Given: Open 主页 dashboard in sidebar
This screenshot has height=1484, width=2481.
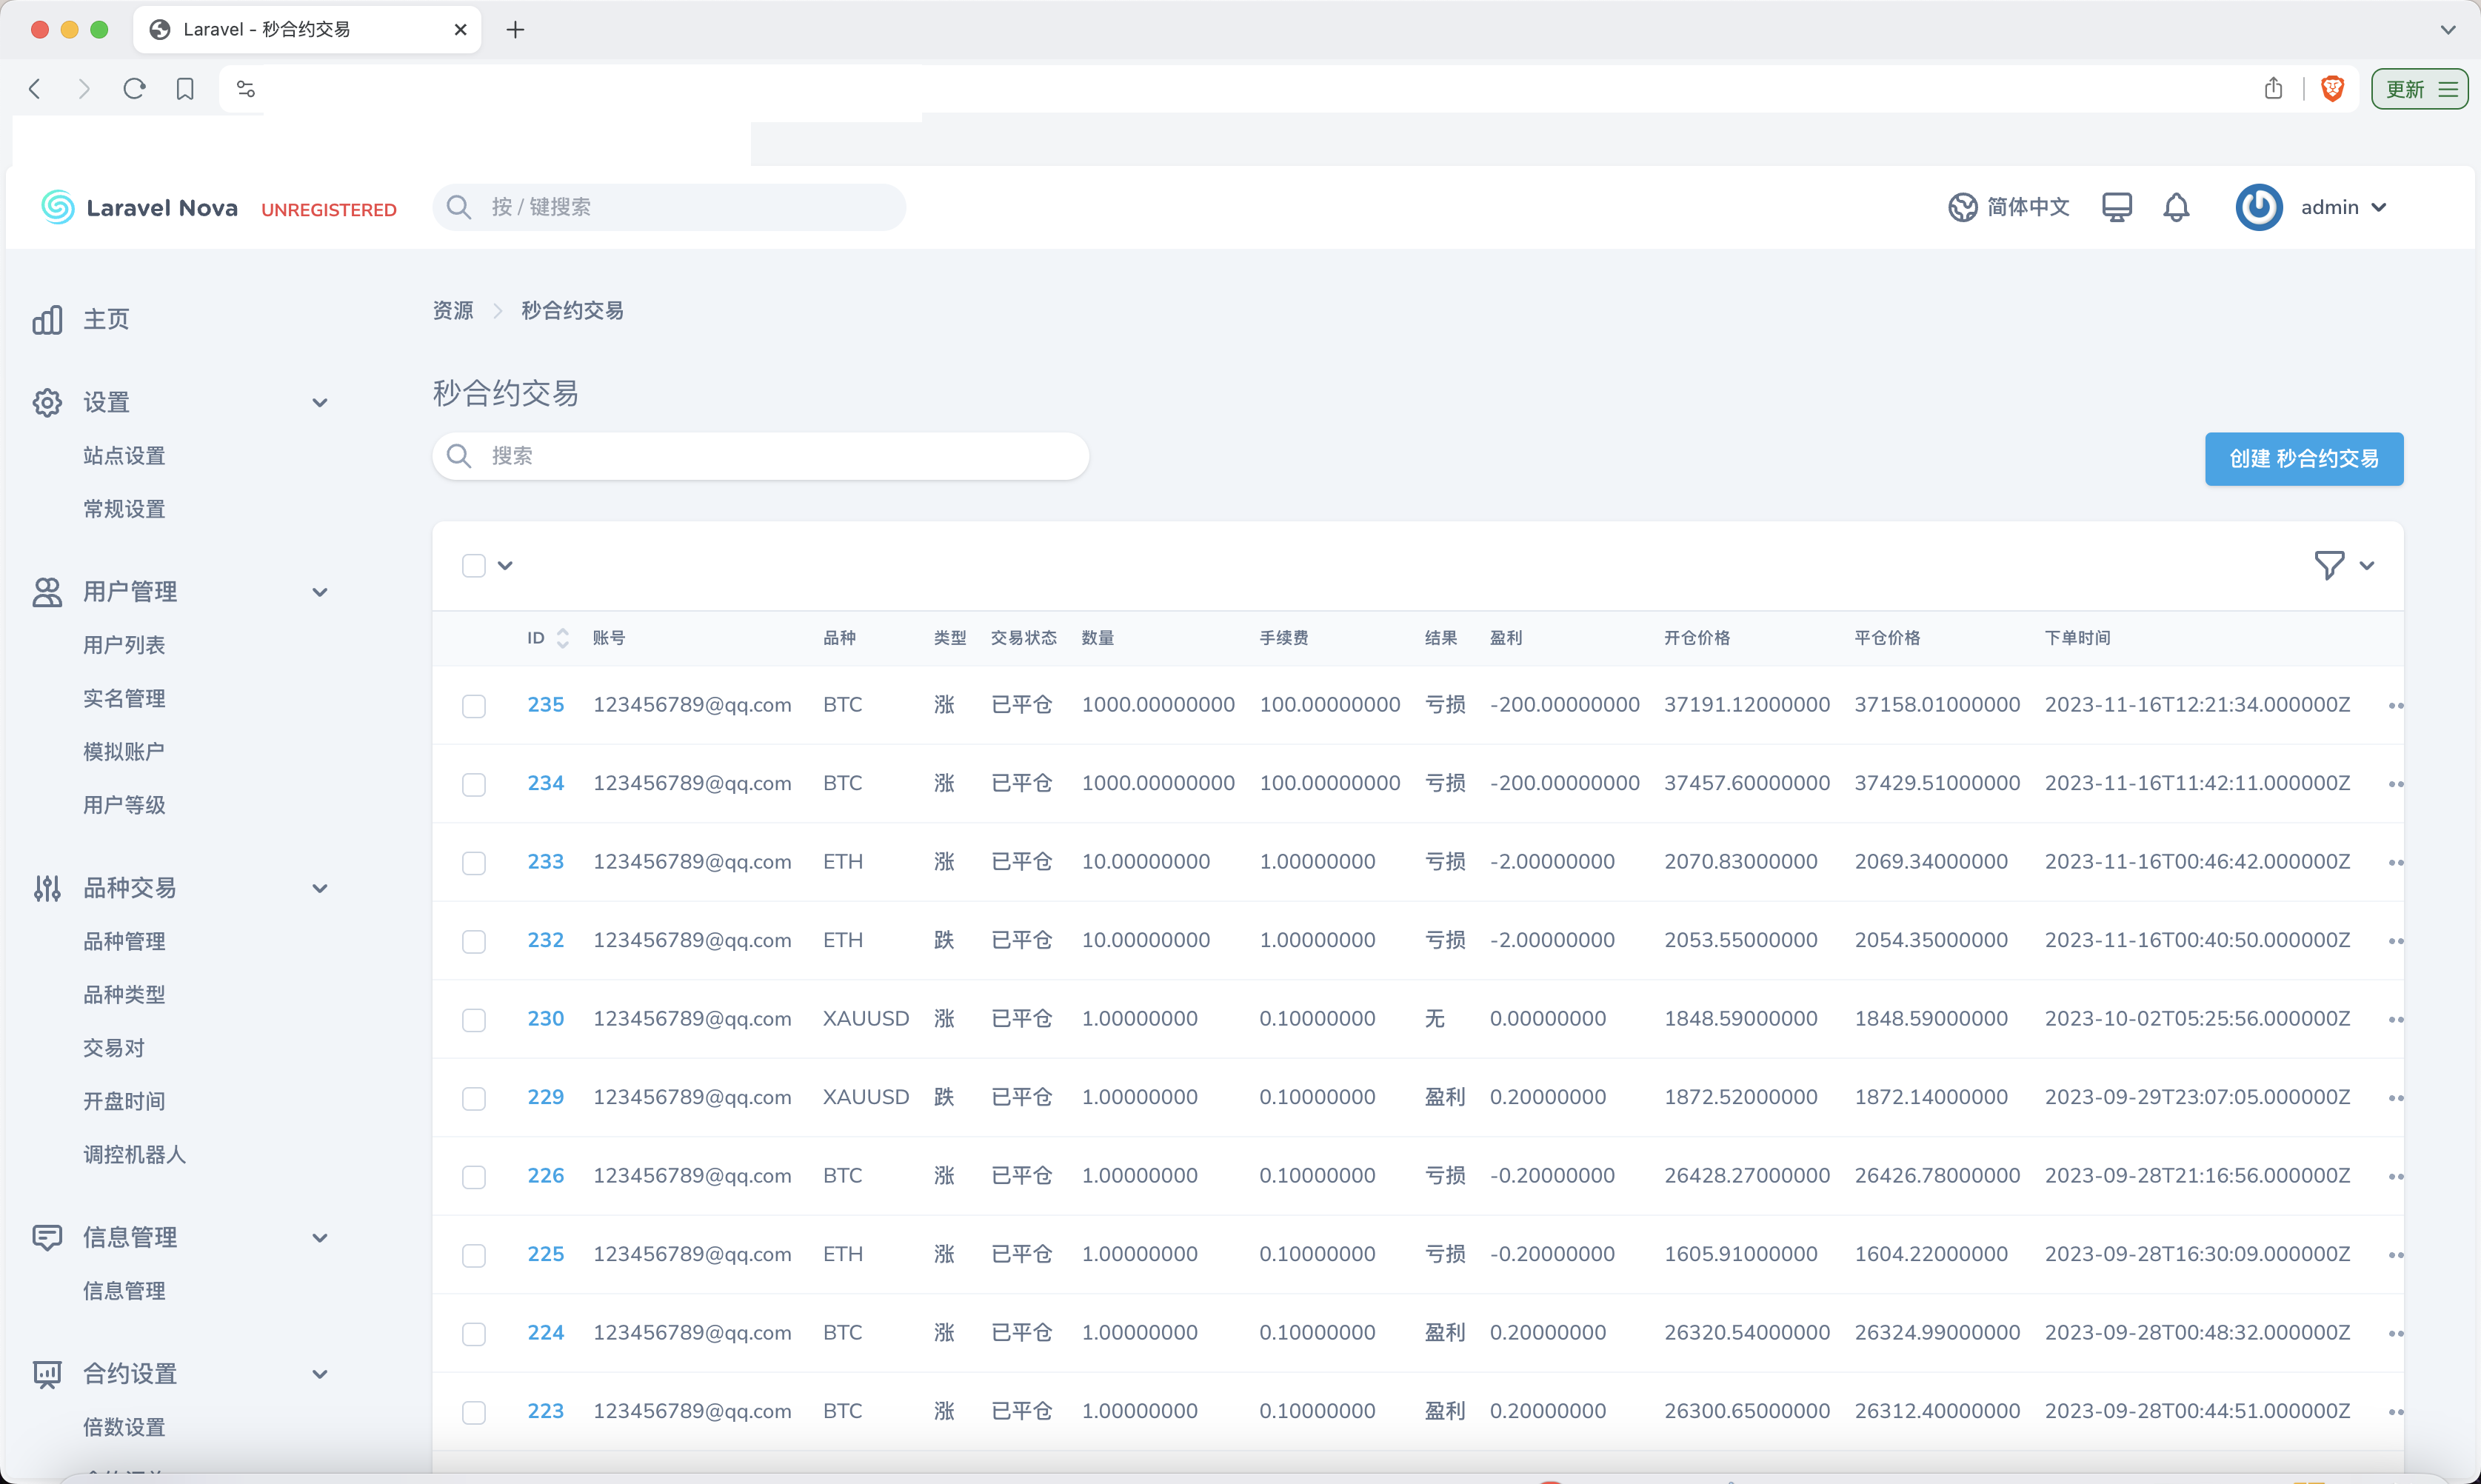Looking at the screenshot, I should tap(106, 319).
